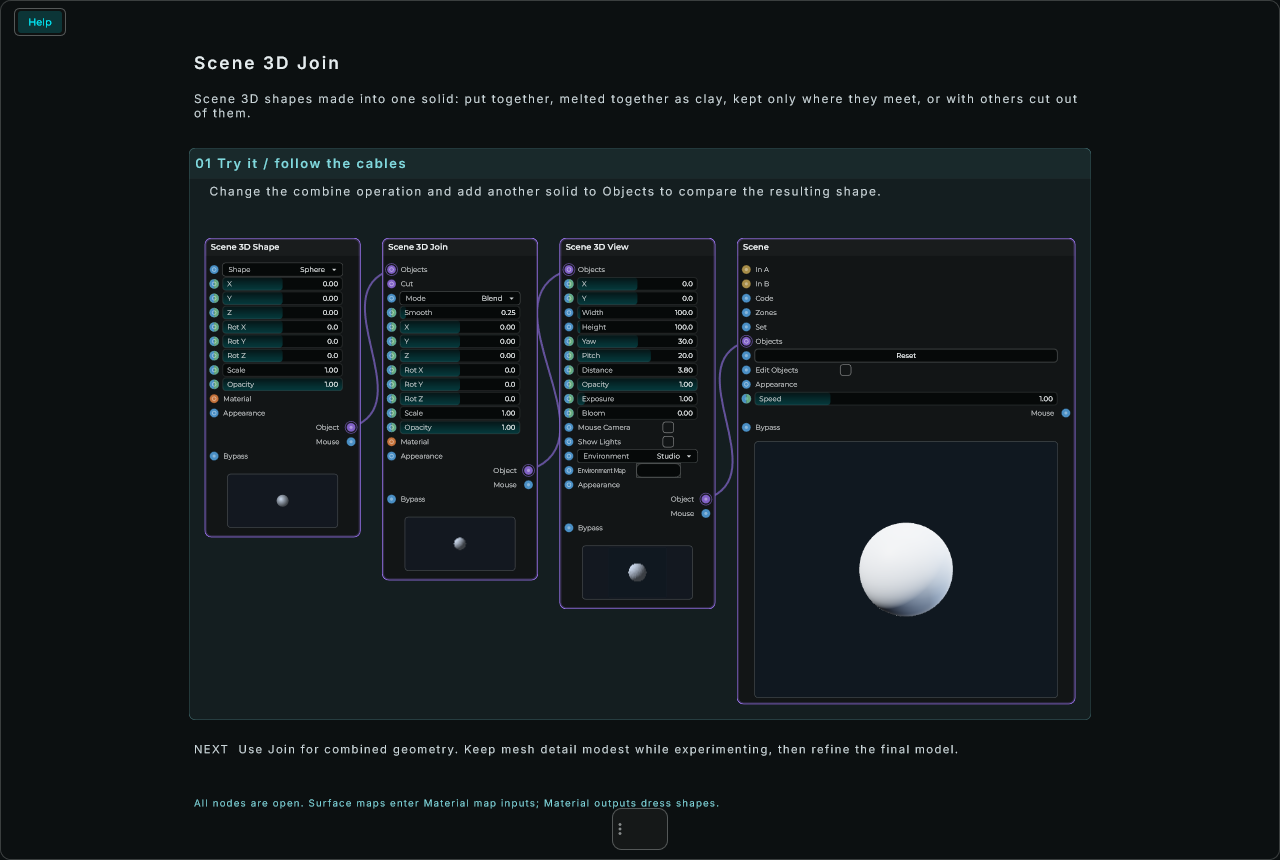The image size is (1280, 860).
Task: Click the Bypass port on Scene 3D View
Action: [x=569, y=528]
